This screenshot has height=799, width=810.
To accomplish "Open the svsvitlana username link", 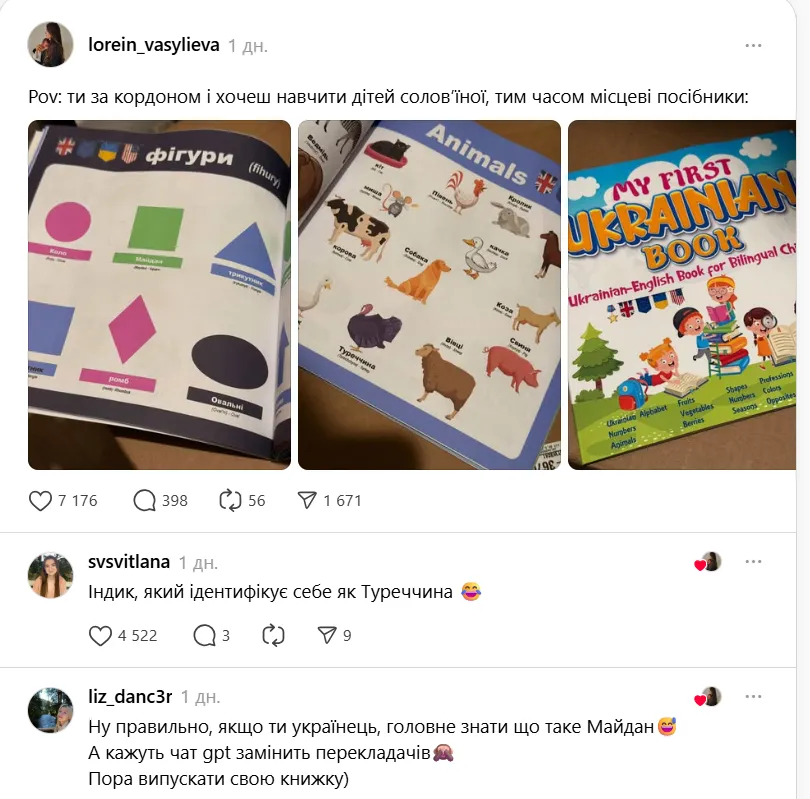I will tap(129, 561).
